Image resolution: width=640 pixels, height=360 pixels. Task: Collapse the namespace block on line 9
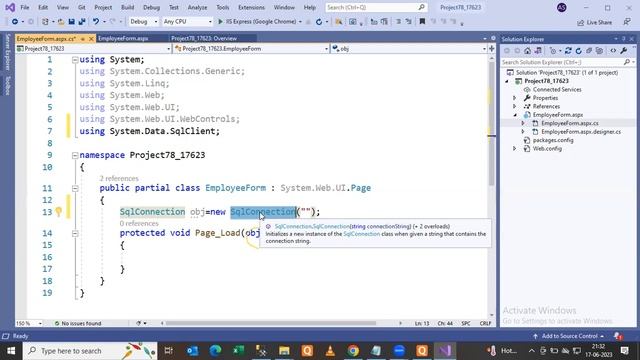75,155
